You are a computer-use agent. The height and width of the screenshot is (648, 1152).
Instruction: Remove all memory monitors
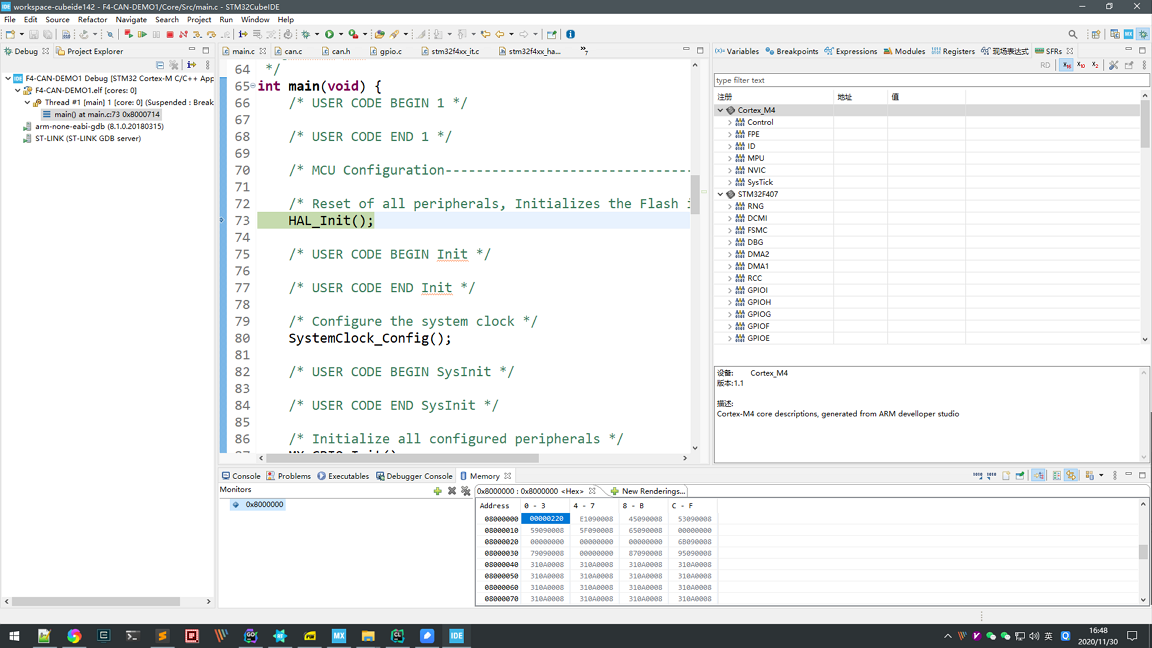(466, 491)
